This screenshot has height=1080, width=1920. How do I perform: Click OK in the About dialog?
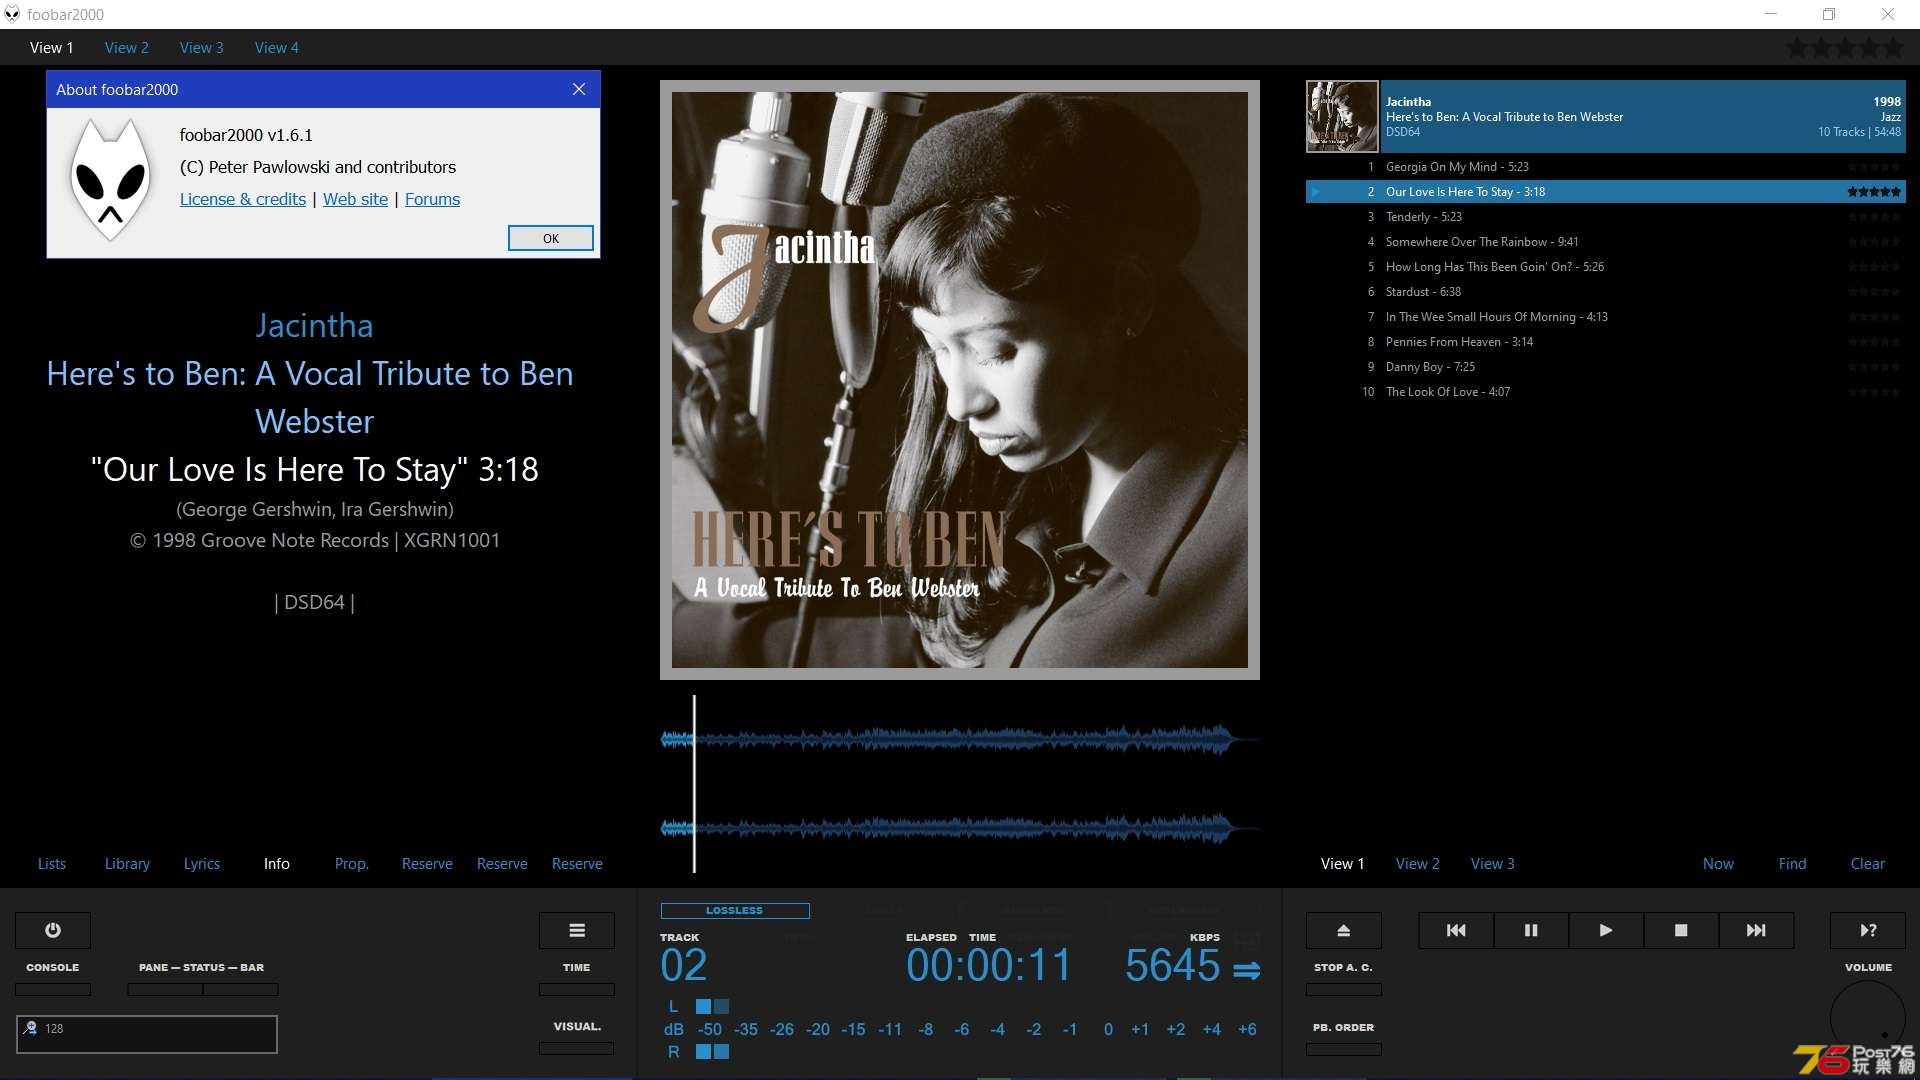point(551,238)
